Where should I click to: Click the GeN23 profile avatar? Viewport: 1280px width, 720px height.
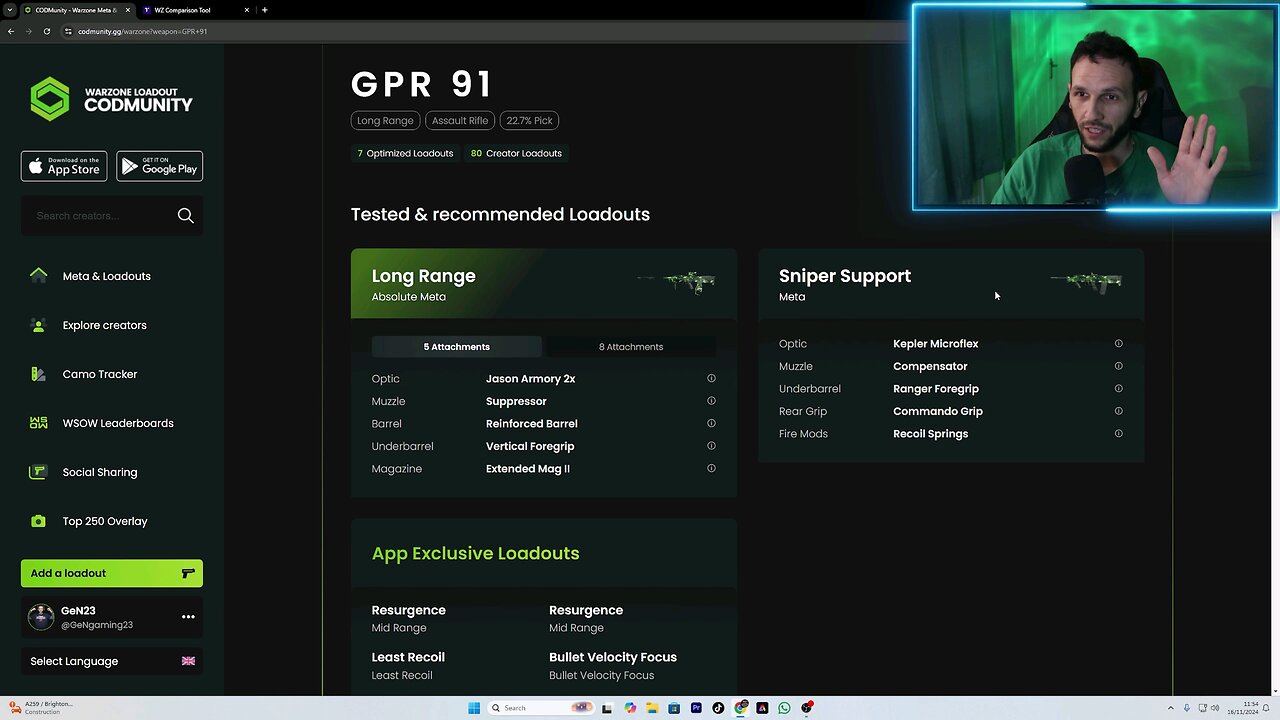(x=41, y=617)
